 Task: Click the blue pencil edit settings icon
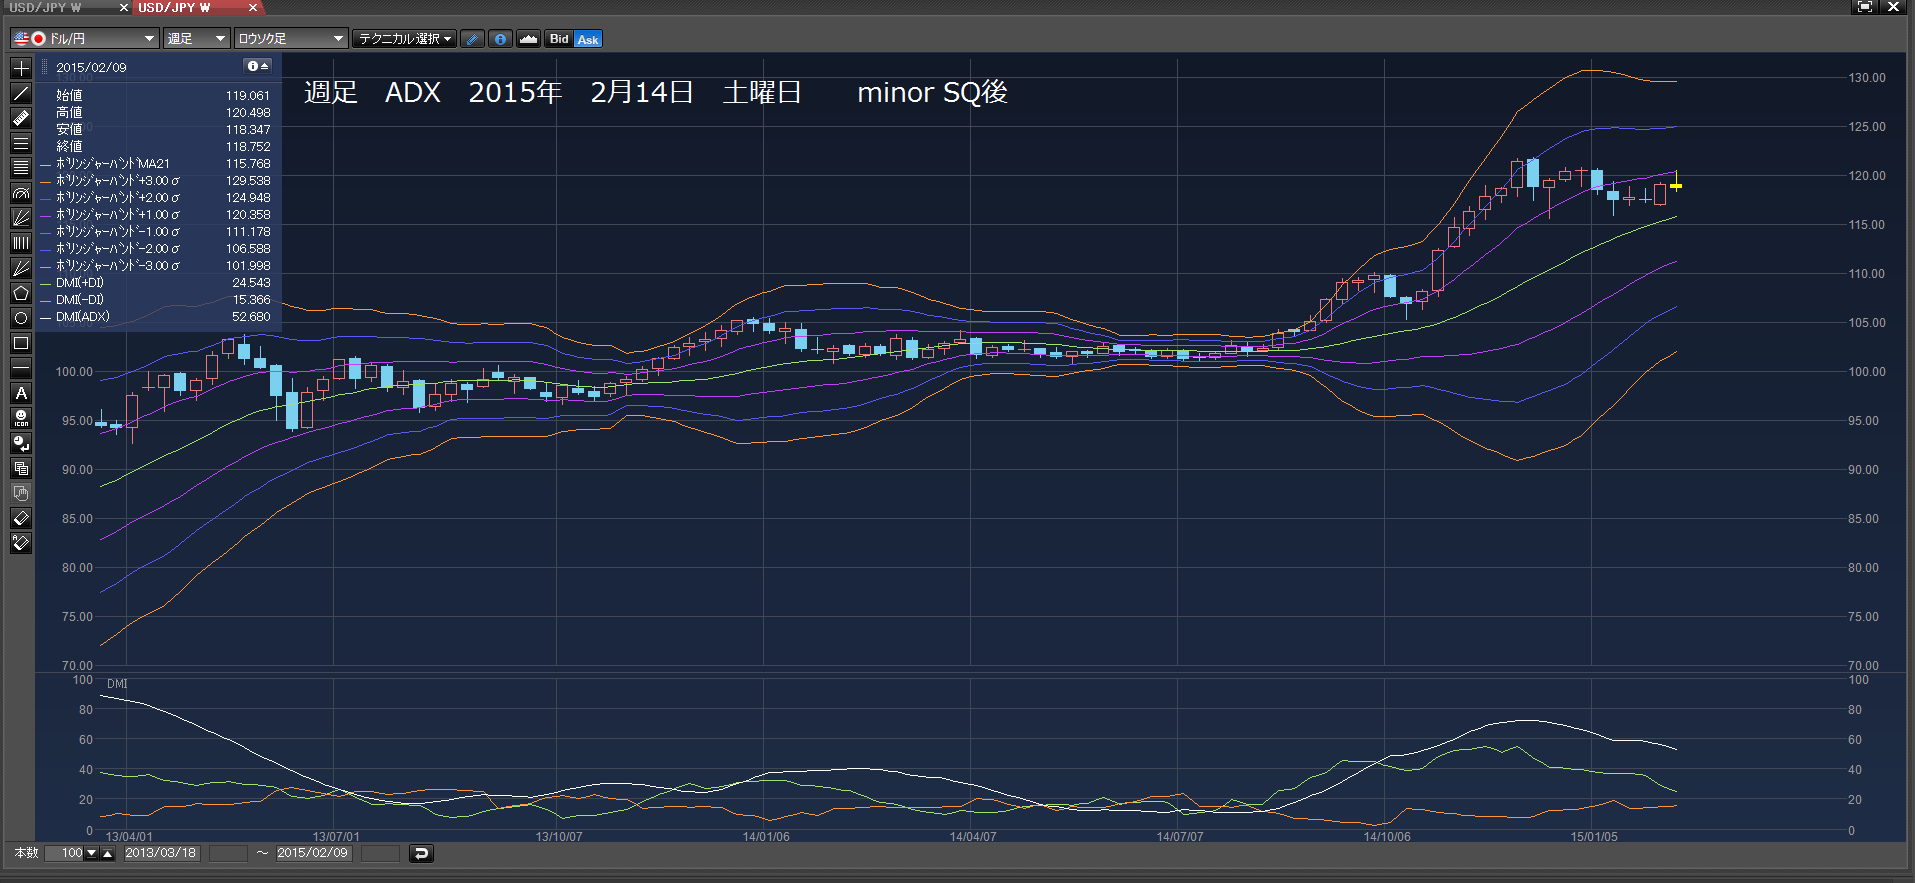(473, 39)
